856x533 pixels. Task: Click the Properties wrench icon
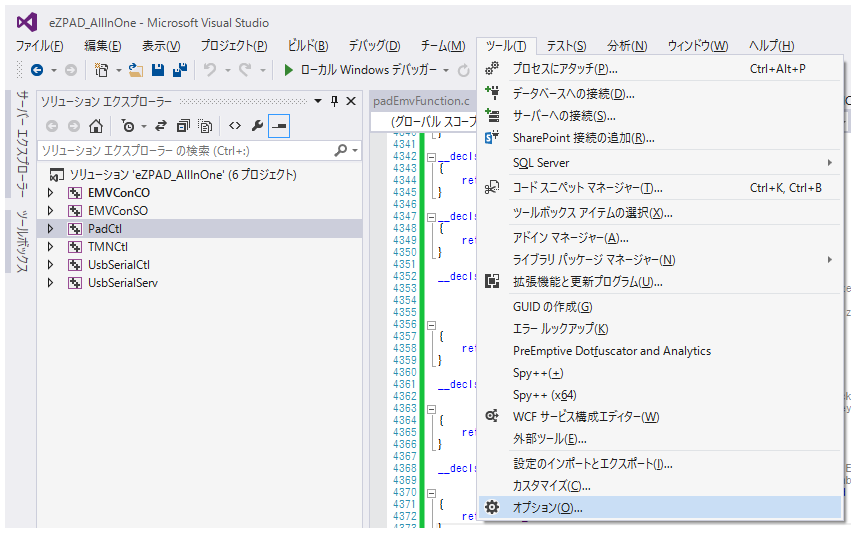pyautogui.click(x=257, y=126)
